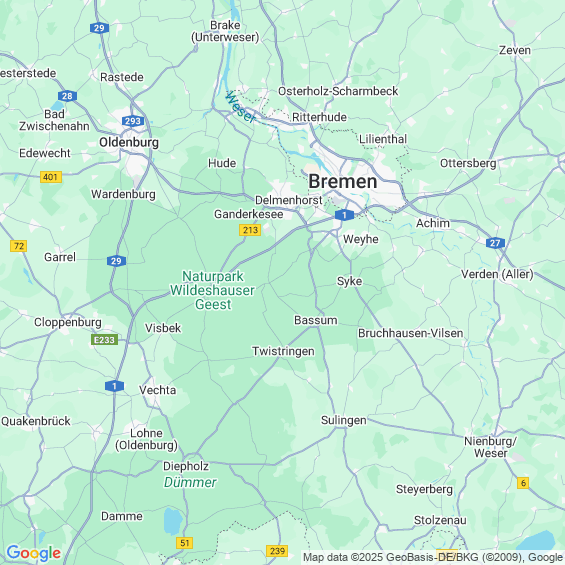Select Naturpark Wildeshauser Geest label
565x565 pixels.
click(x=213, y=290)
